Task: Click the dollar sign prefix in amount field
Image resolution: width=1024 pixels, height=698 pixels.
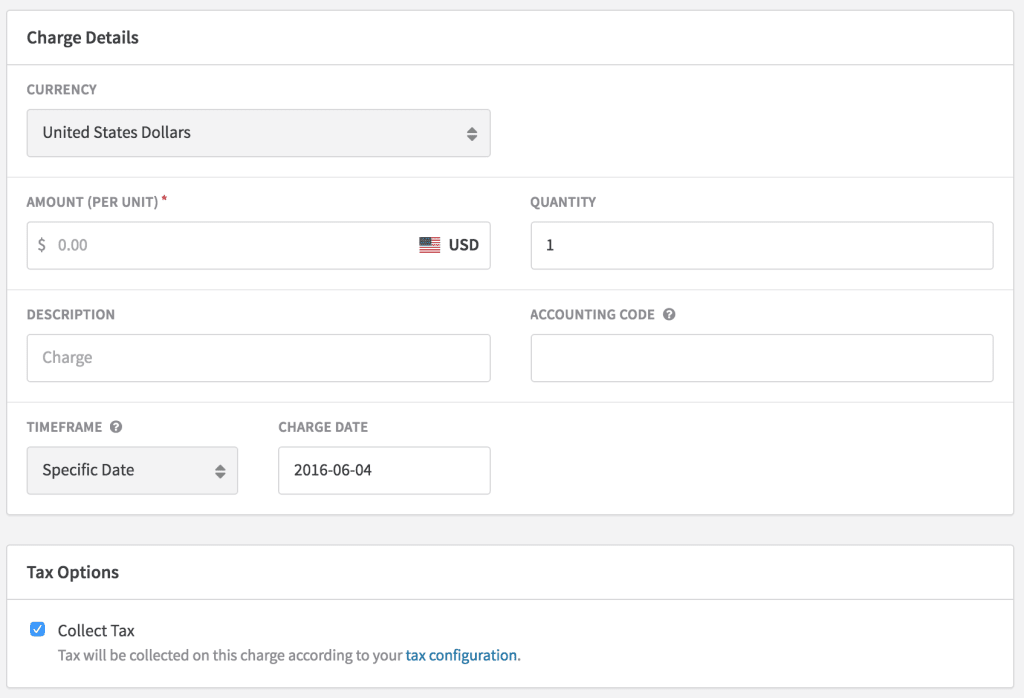Action: coord(42,245)
